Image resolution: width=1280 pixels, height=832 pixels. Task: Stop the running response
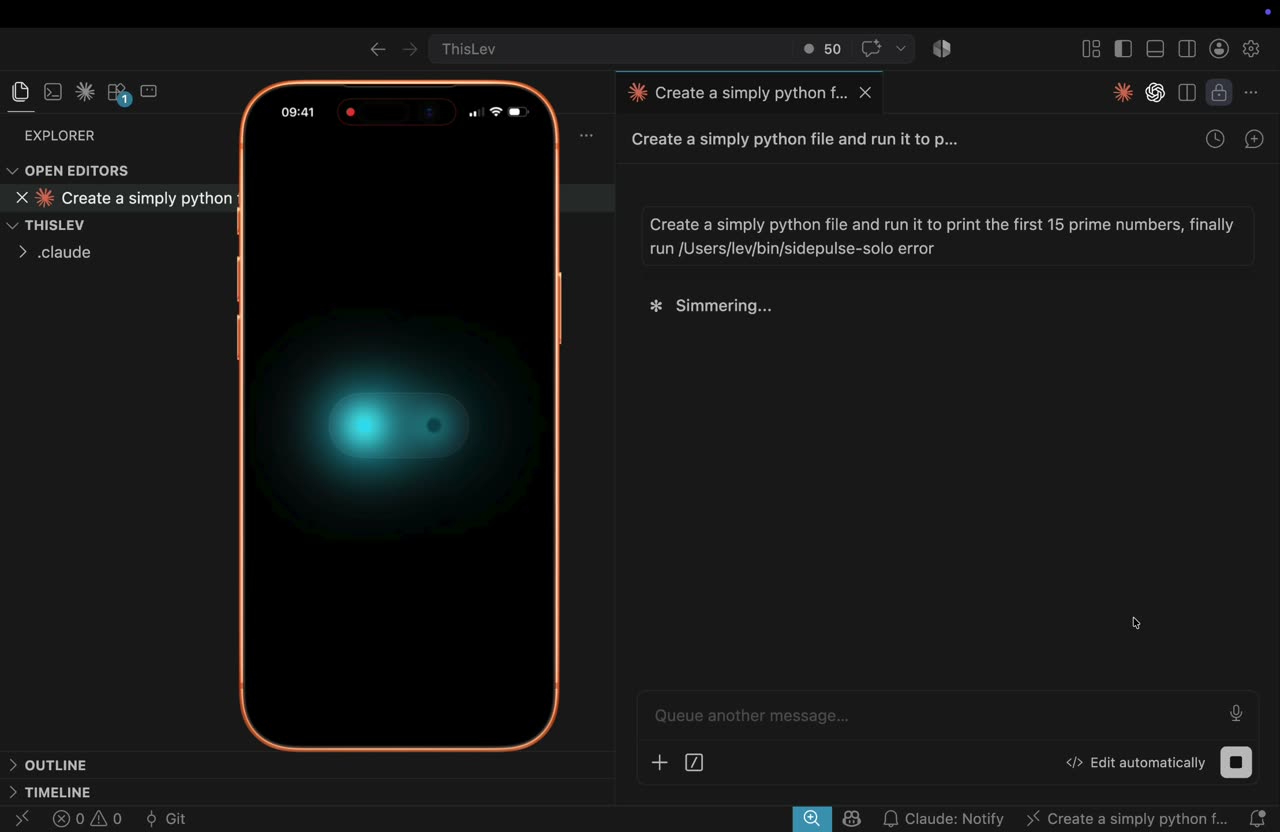click(x=1236, y=762)
